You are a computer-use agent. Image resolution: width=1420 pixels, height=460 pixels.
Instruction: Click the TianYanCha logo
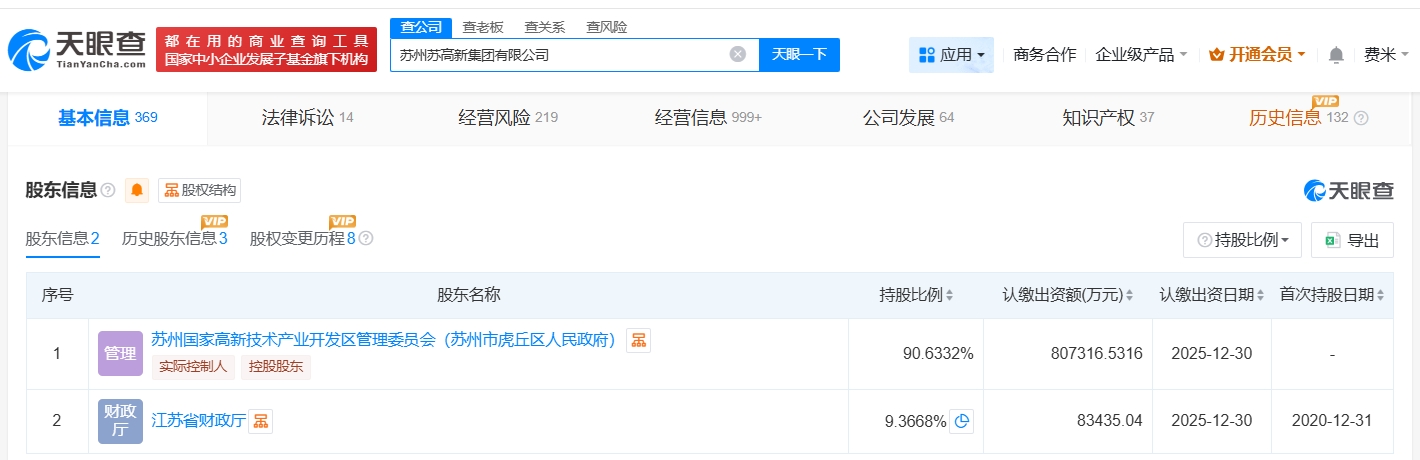click(x=76, y=48)
